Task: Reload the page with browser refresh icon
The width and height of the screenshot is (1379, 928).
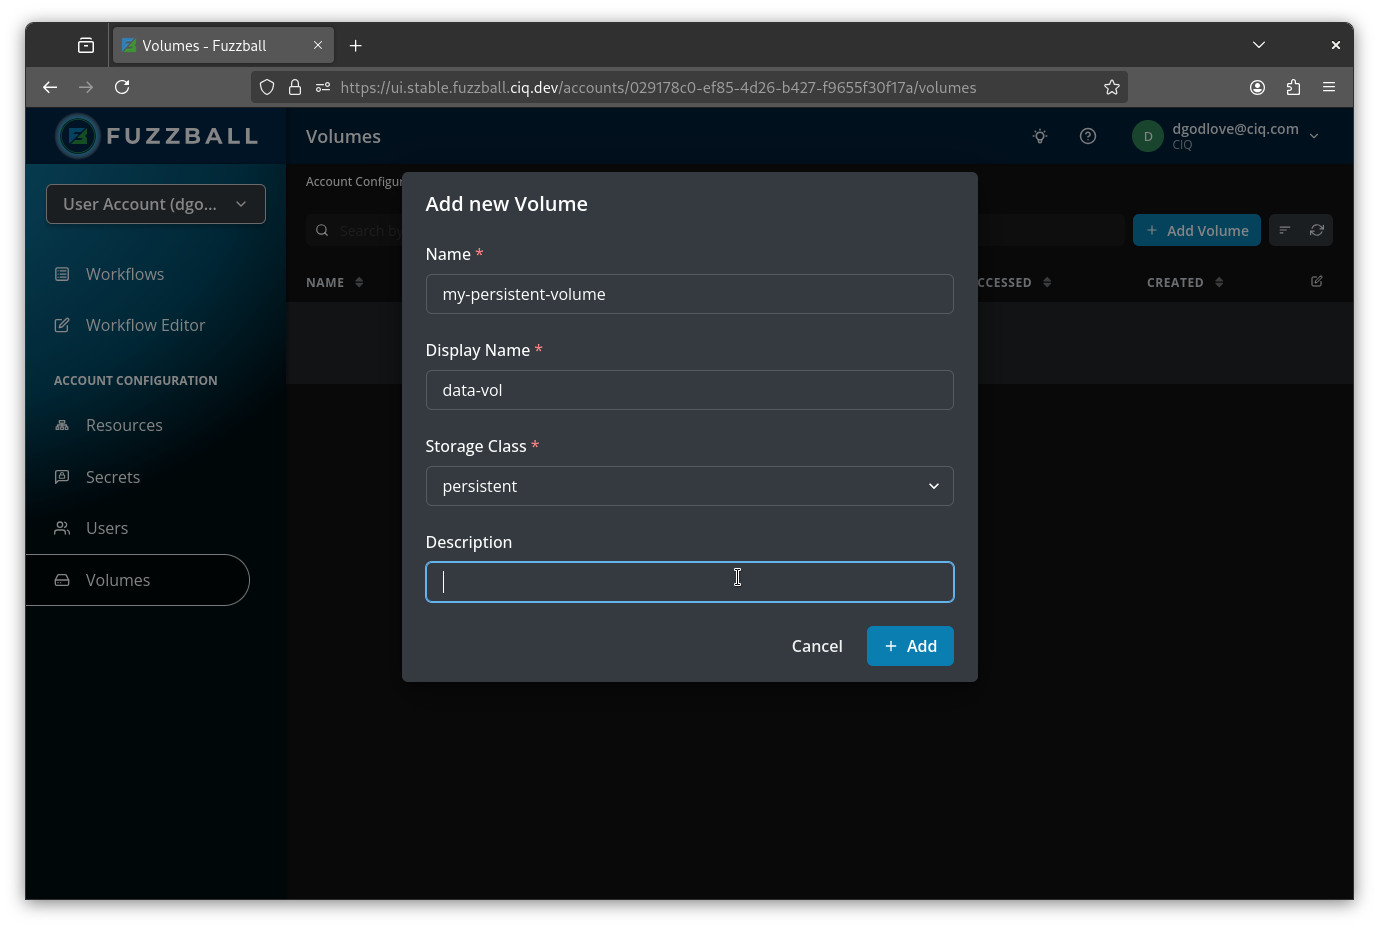Action: pyautogui.click(x=122, y=87)
